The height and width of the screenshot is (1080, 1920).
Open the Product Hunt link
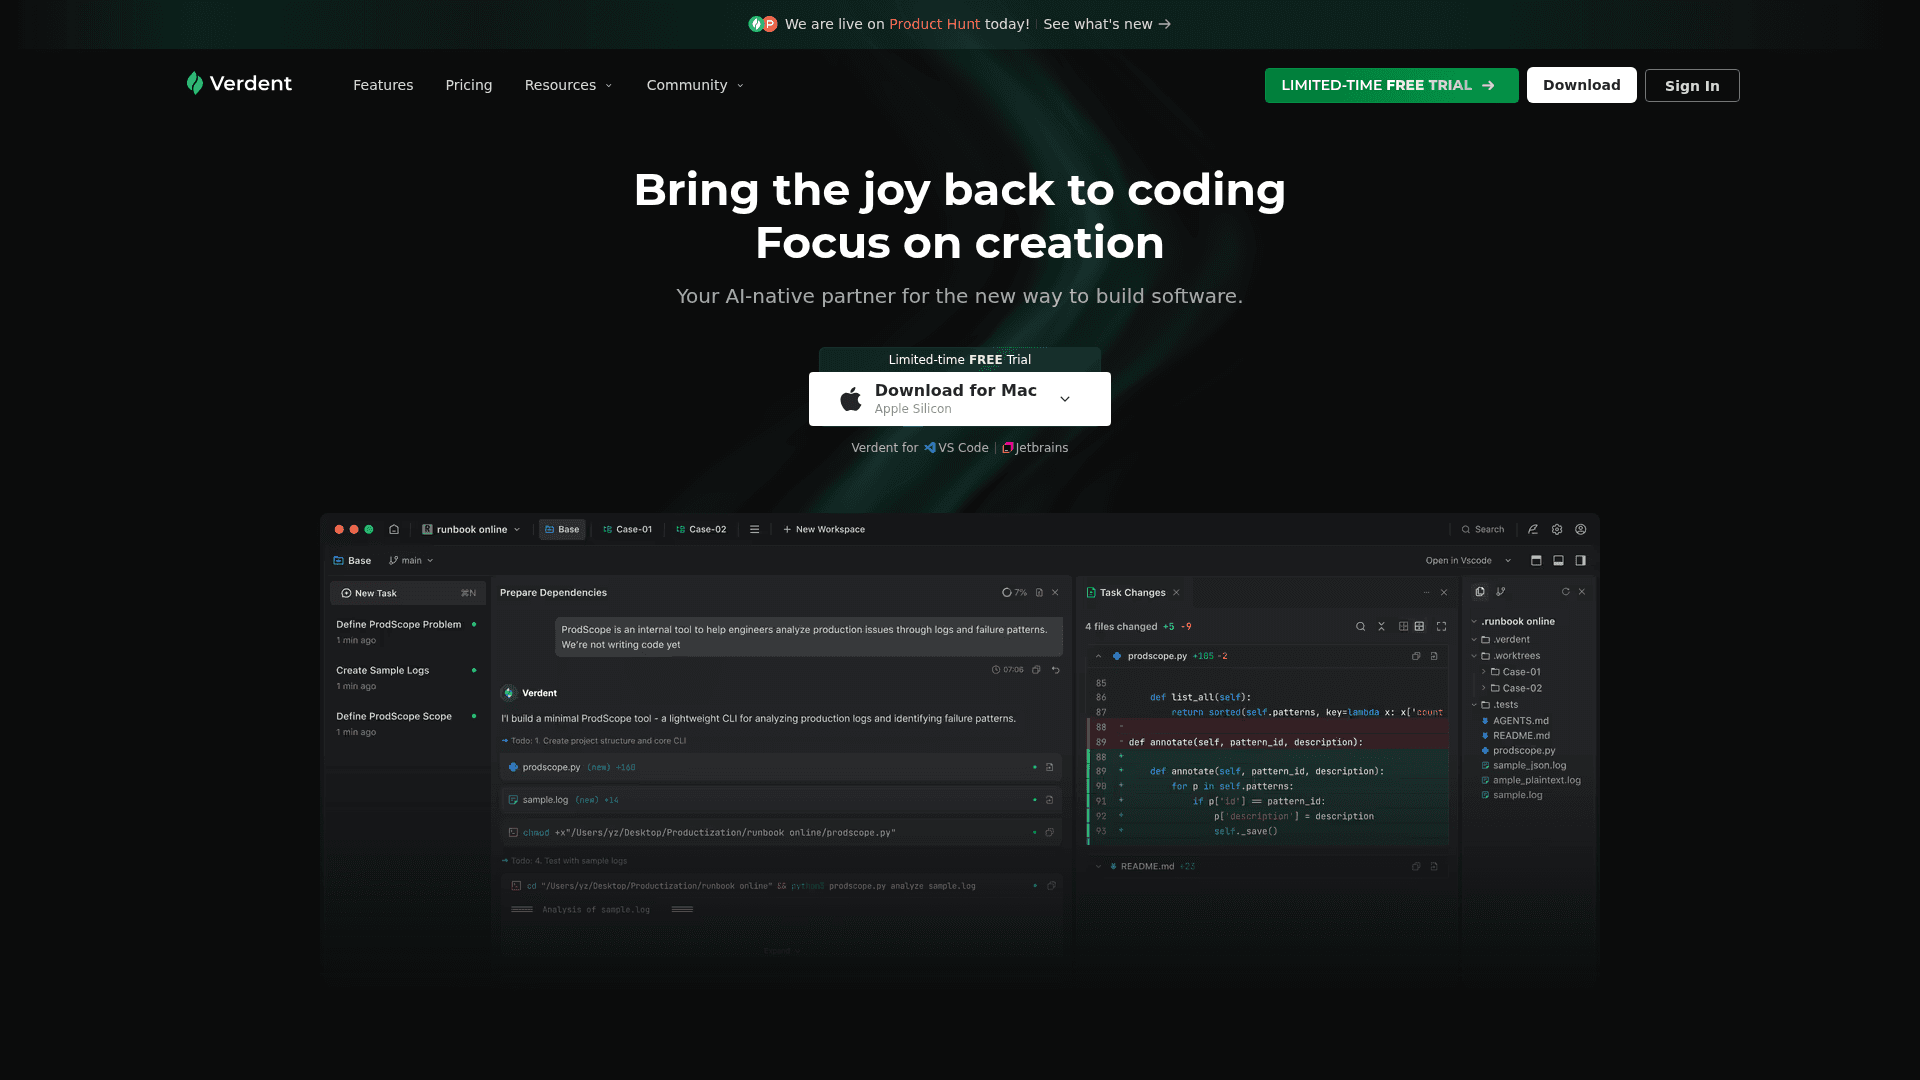click(934, 24)
